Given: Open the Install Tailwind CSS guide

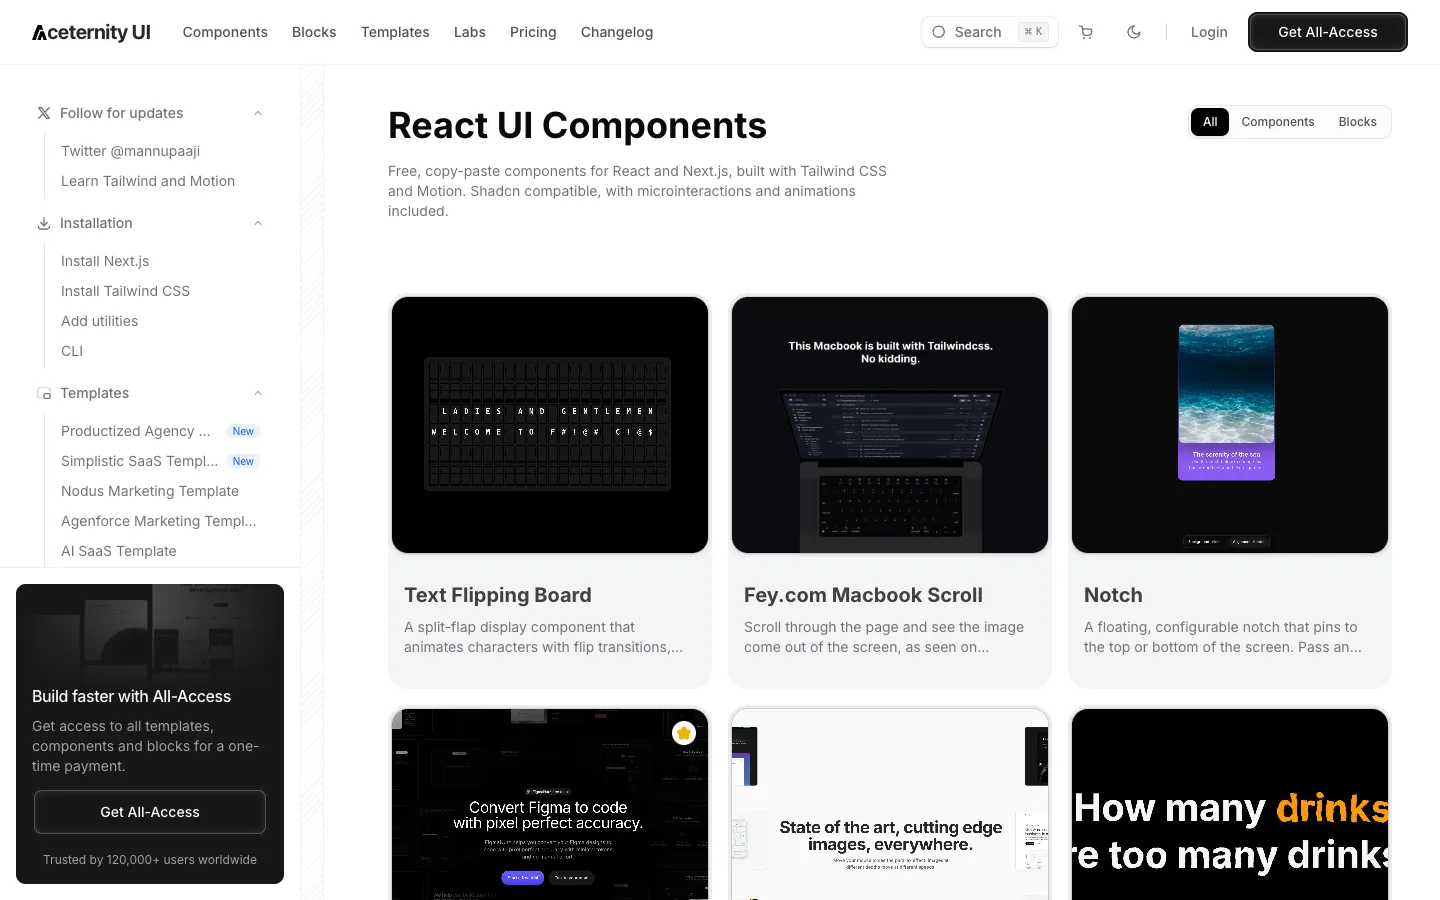Looking at the screenshot, I should pos(125,291).
